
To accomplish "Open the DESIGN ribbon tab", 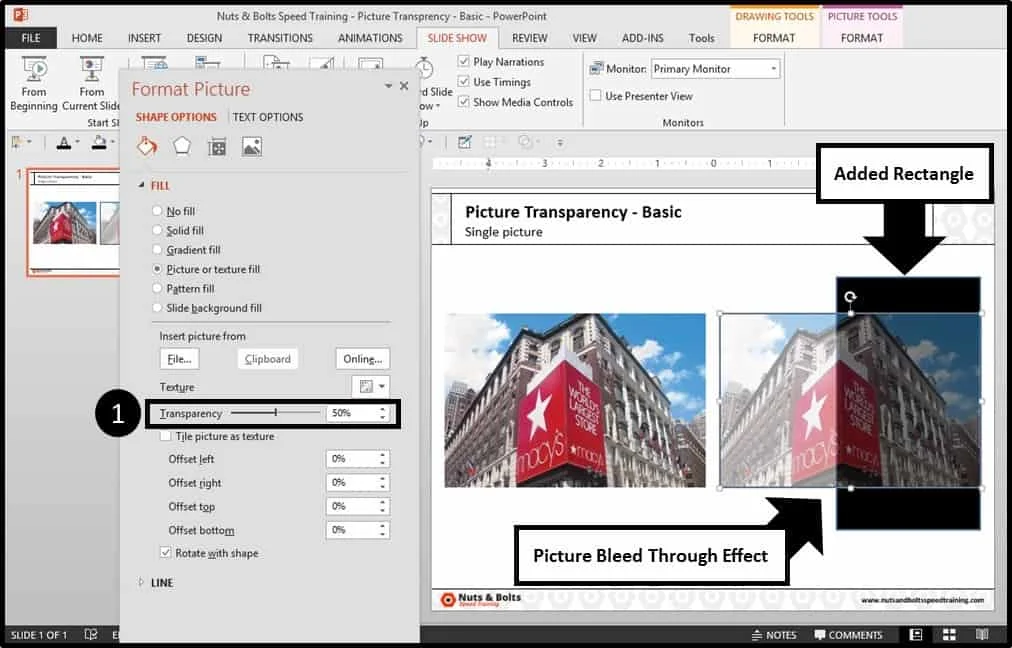I will pyautogui.click(x=204, y=38).
